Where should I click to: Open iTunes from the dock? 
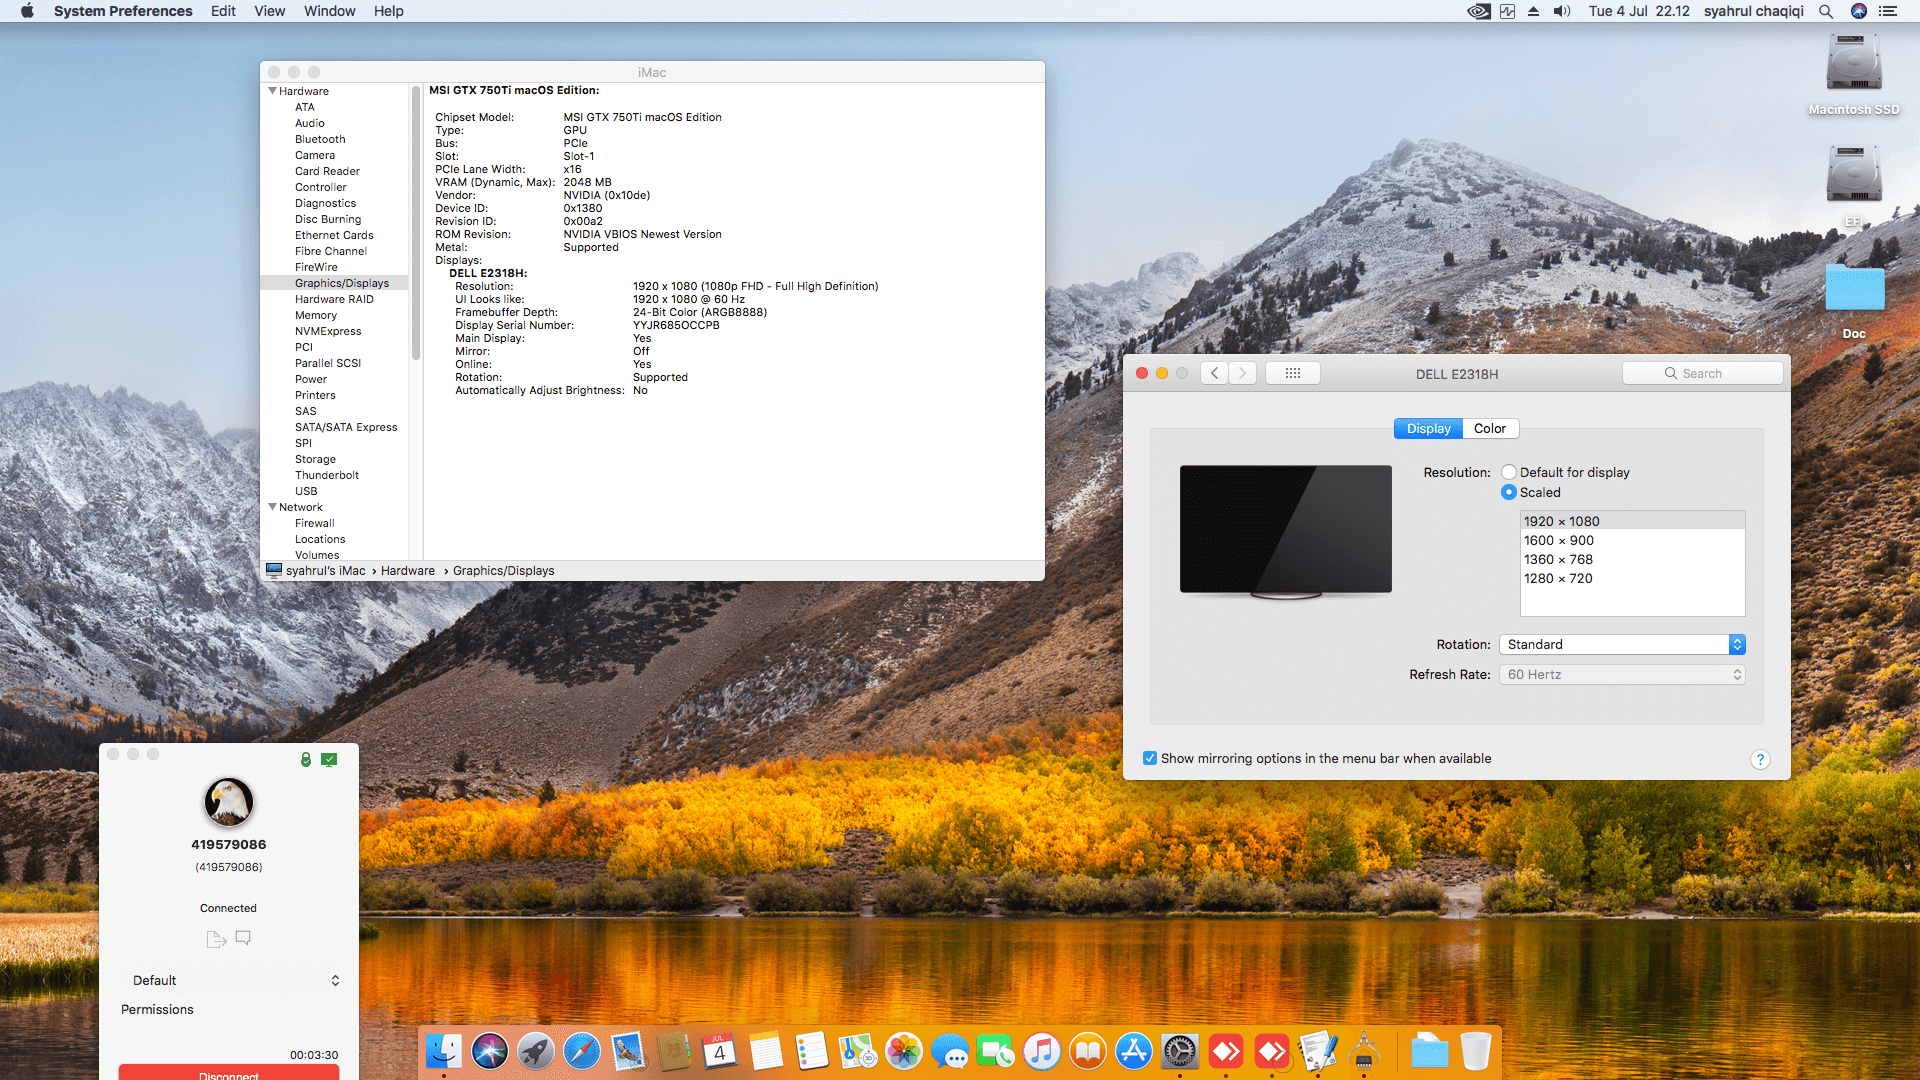coord(1042,1052)
